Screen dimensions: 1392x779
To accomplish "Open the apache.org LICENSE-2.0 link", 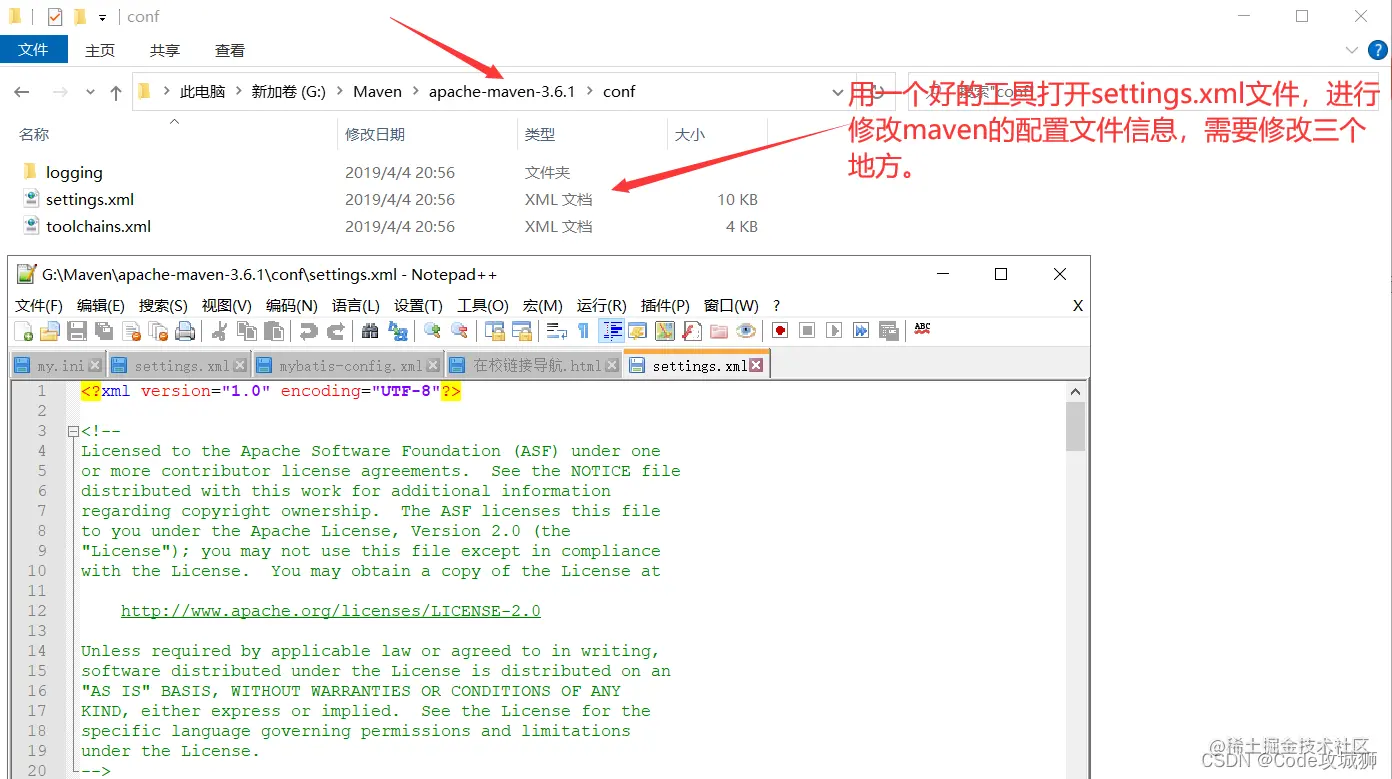I will click(331, 611).
